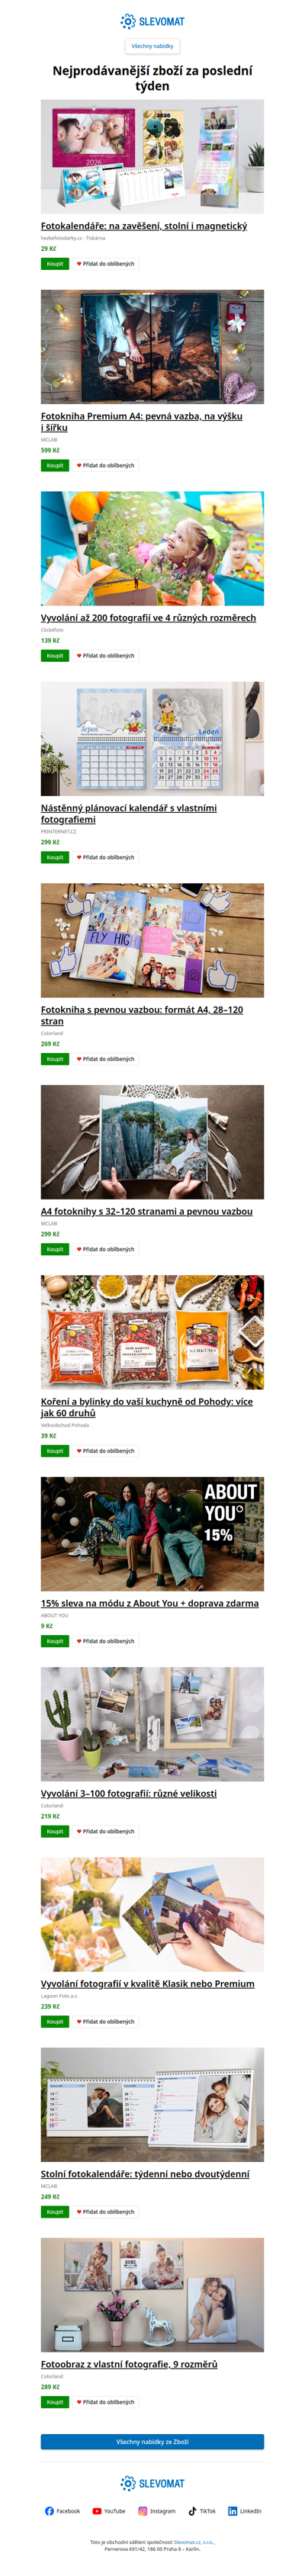Open the Vyvolání až 200 fotografií link
305x2576 pixels.
pyautogui.click(x=148, y=618)
